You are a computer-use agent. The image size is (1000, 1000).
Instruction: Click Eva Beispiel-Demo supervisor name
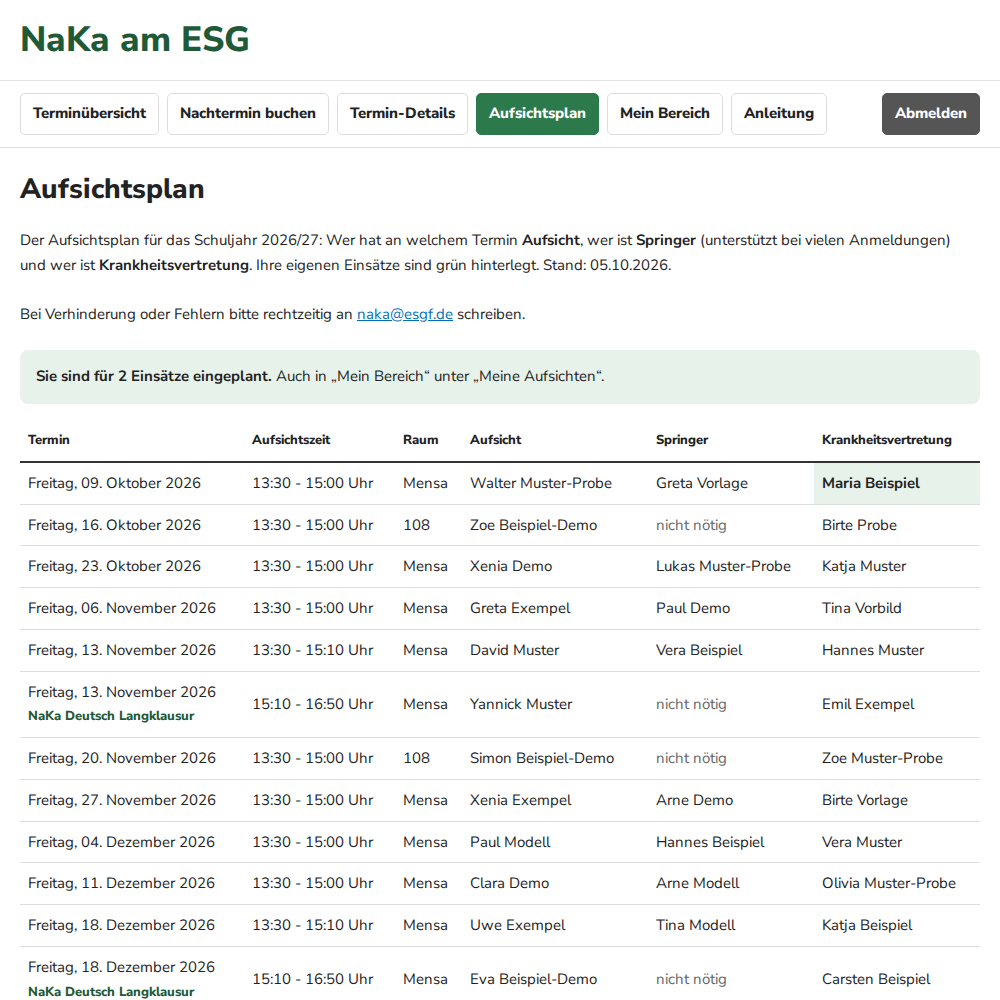click(x=533, y=980)
